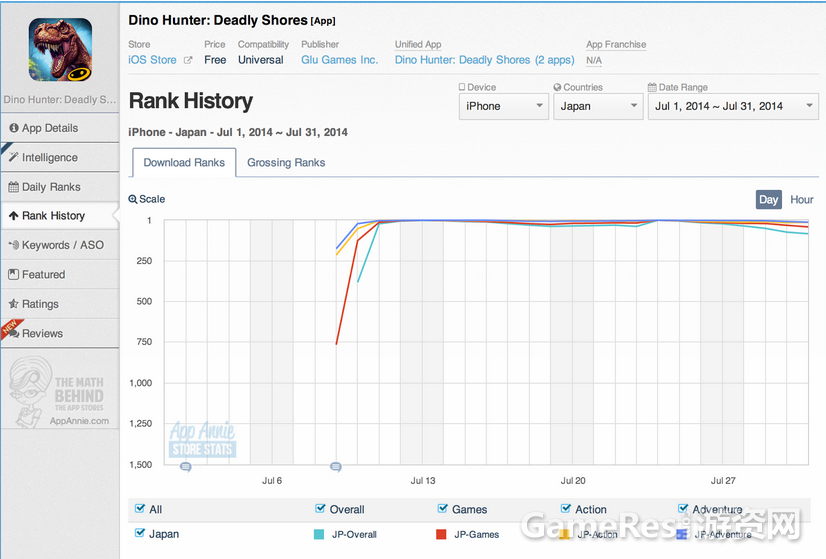
Task: Click the JP-Games red color swatch
Action: 441,534
